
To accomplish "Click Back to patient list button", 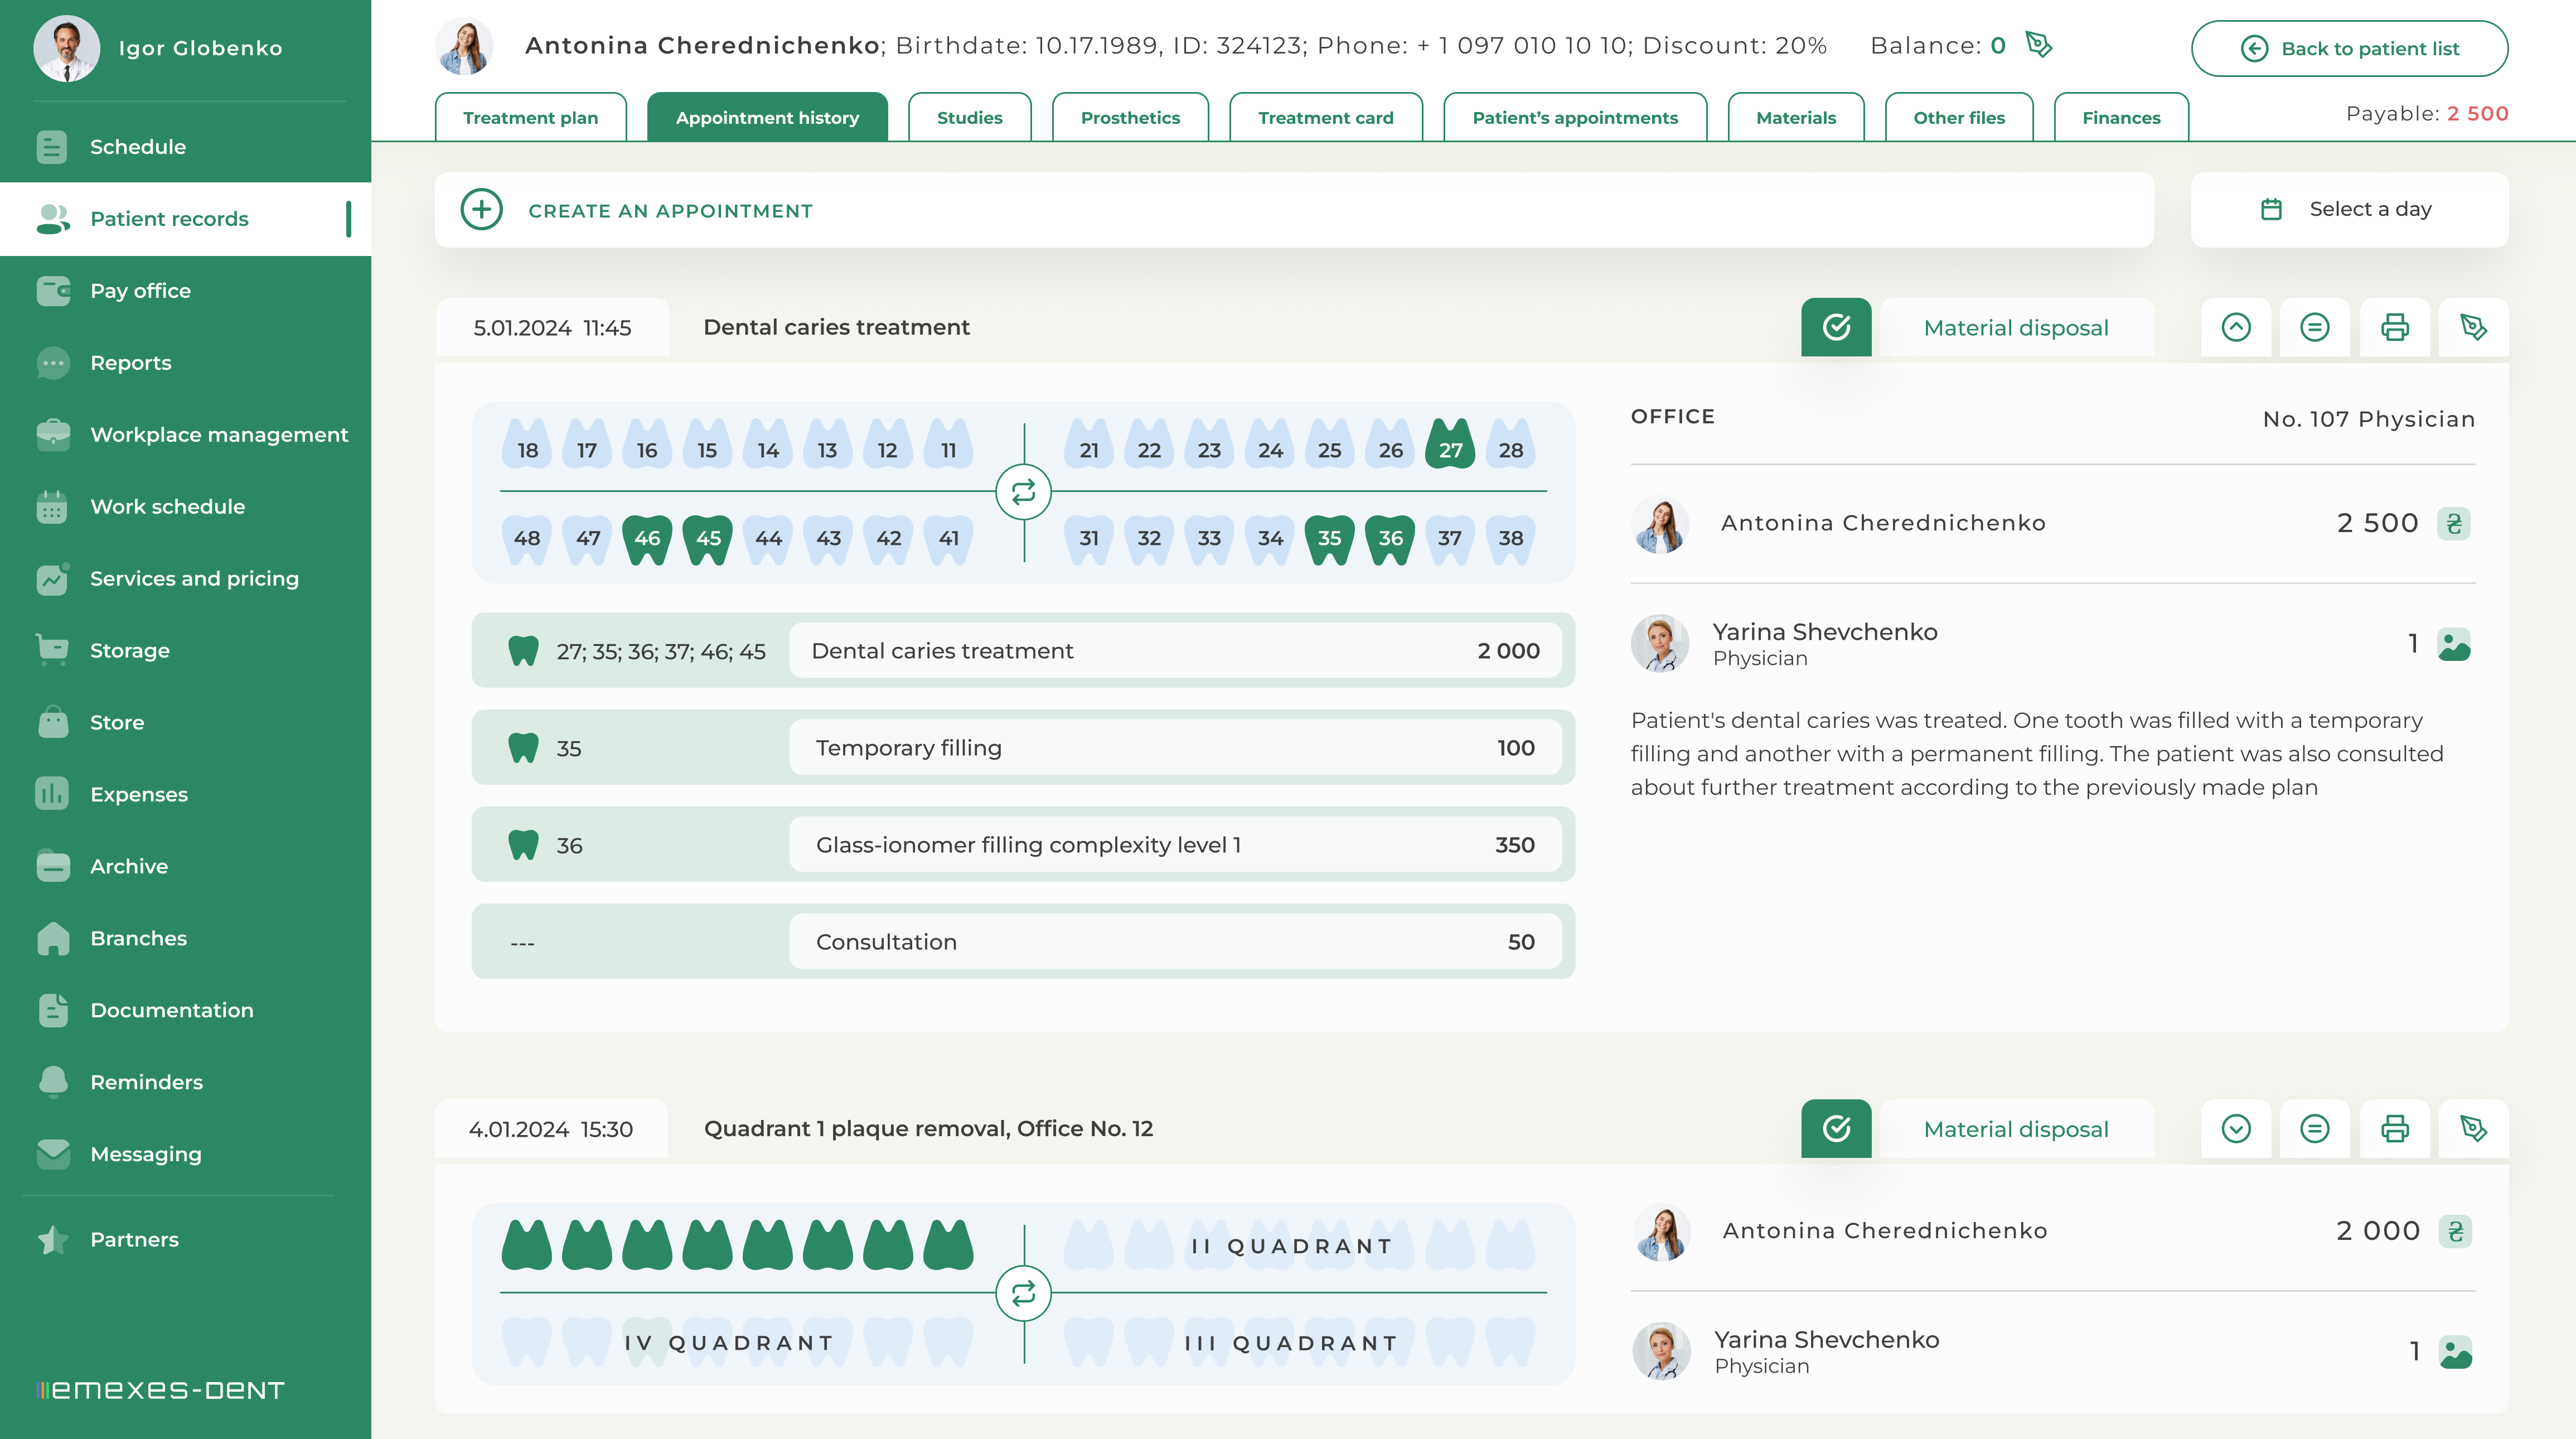I will 2349,48.
